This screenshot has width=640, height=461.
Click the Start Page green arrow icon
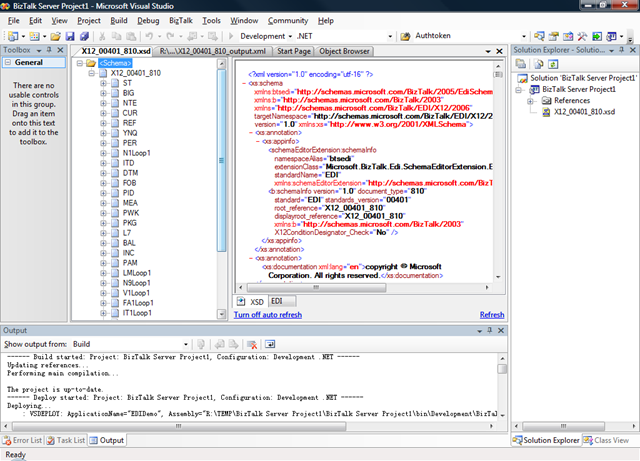coord(597,36)
